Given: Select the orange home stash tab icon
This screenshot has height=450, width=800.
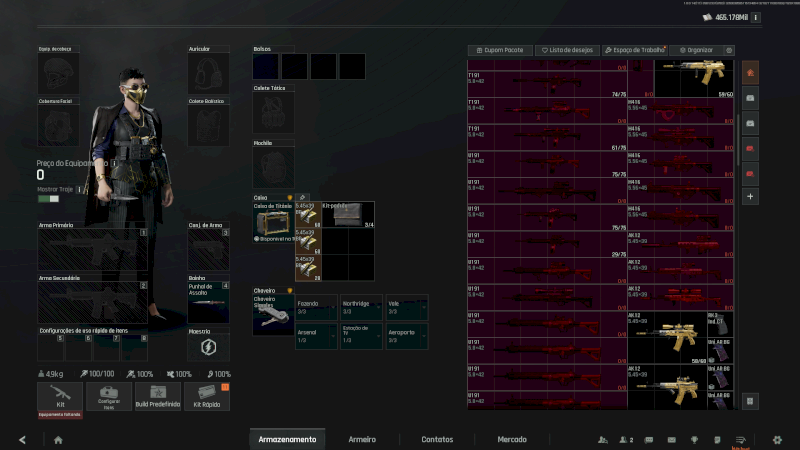Looking at the screenshot, I should coord(750,73).
